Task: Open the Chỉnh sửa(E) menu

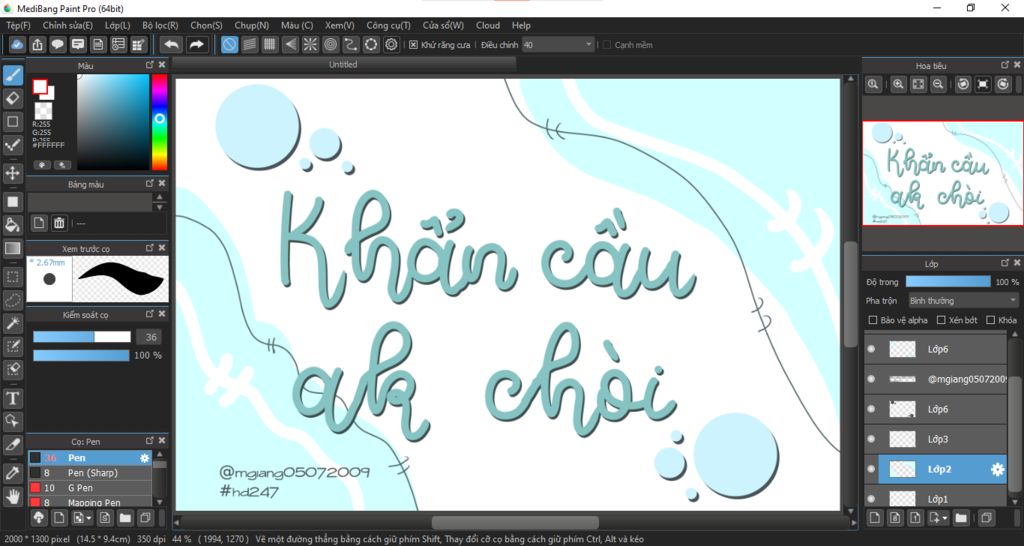Action: point(67,25)
